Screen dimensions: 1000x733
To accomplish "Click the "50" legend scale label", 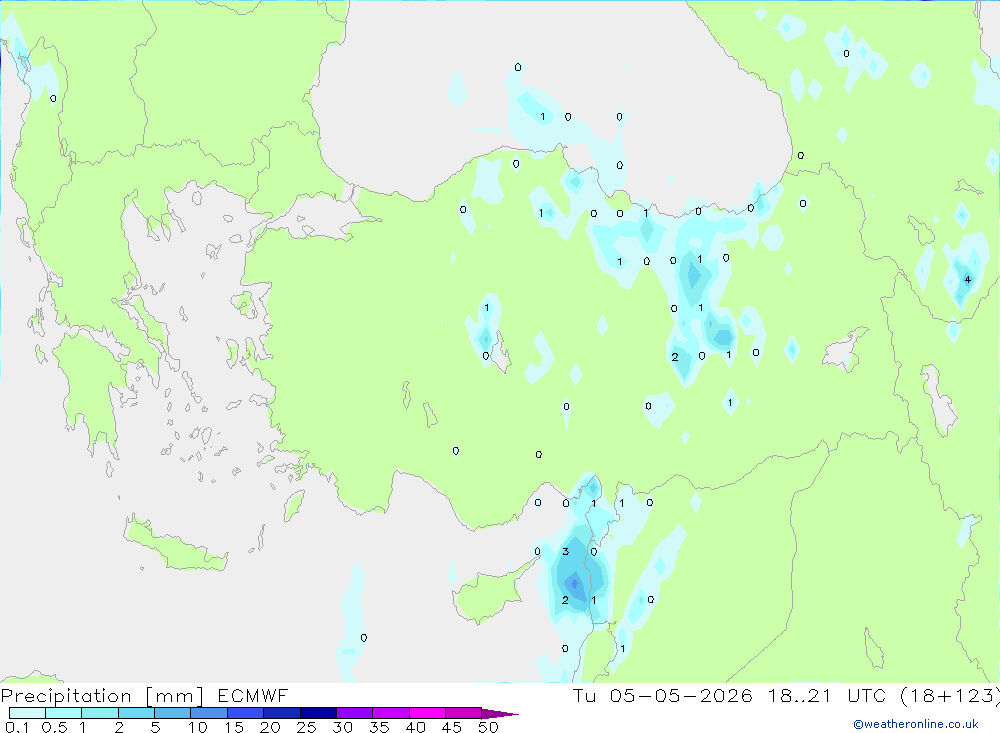I will [x=488, y=727].
